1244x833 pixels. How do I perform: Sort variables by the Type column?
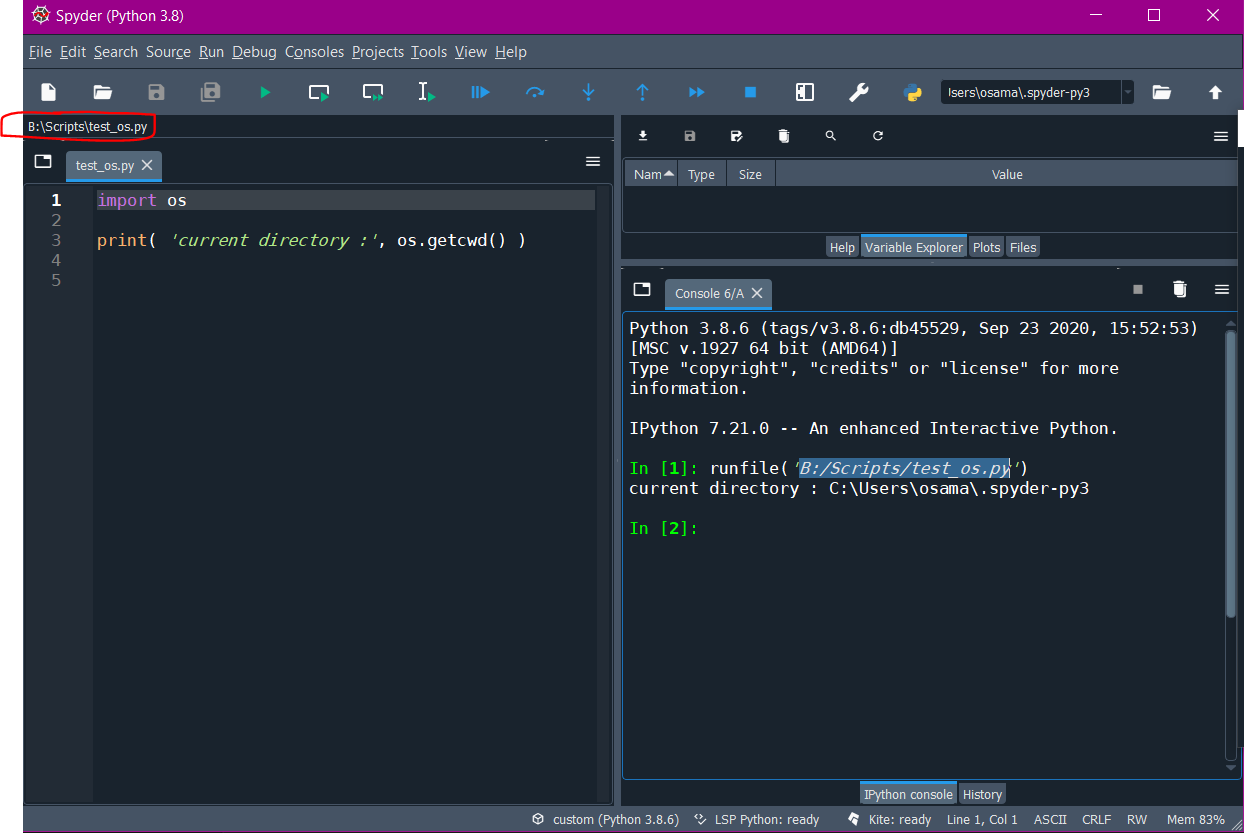click(x=702, y=174)
